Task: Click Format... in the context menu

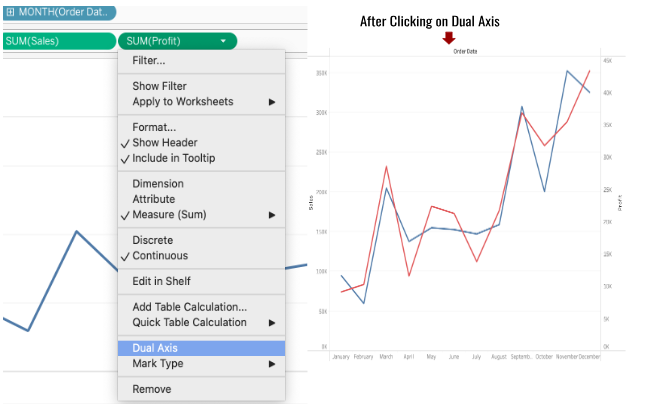Action: coord(154,127)
